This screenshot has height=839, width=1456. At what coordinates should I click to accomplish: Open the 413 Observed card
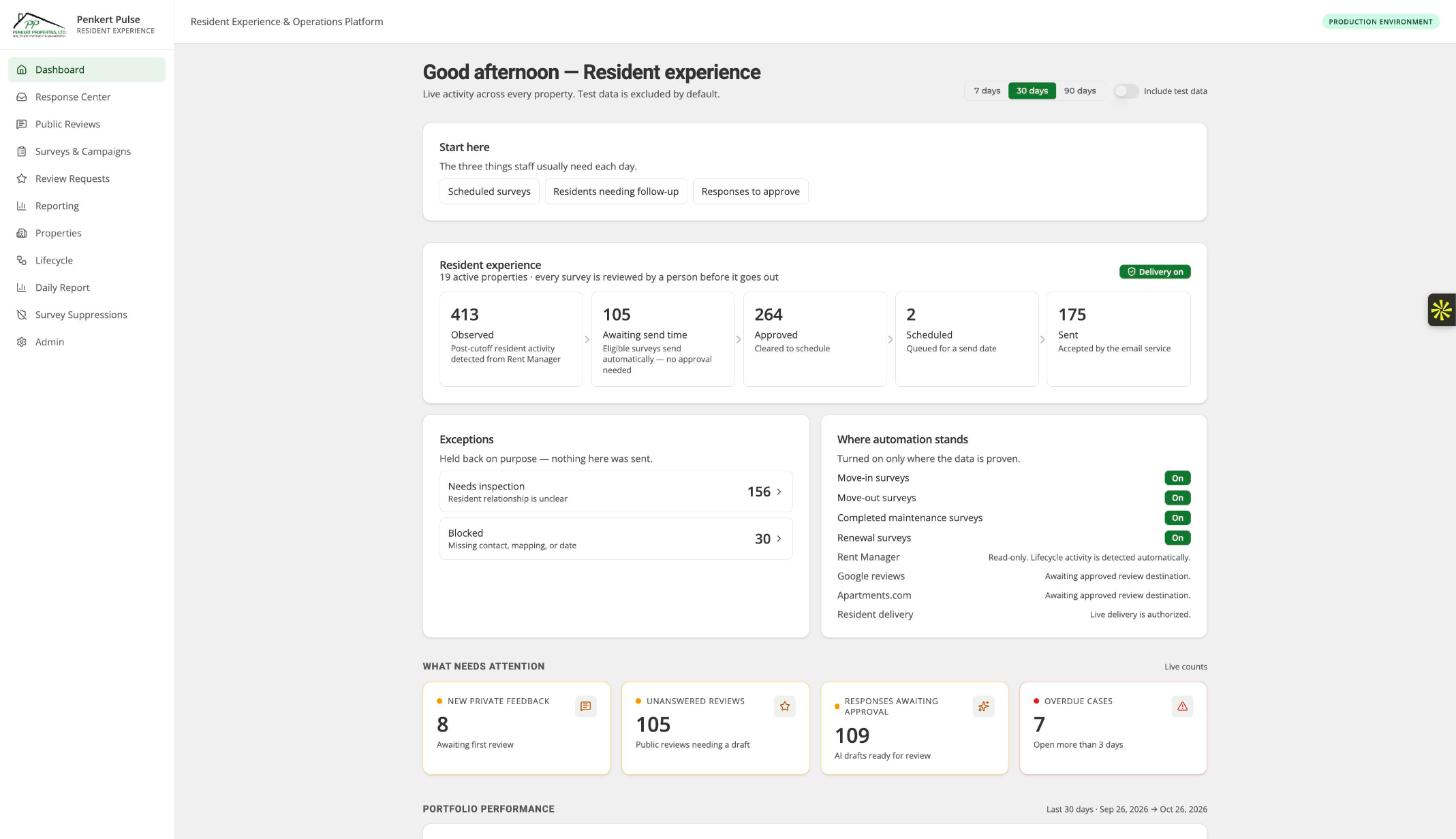click(x=511, y=339)
